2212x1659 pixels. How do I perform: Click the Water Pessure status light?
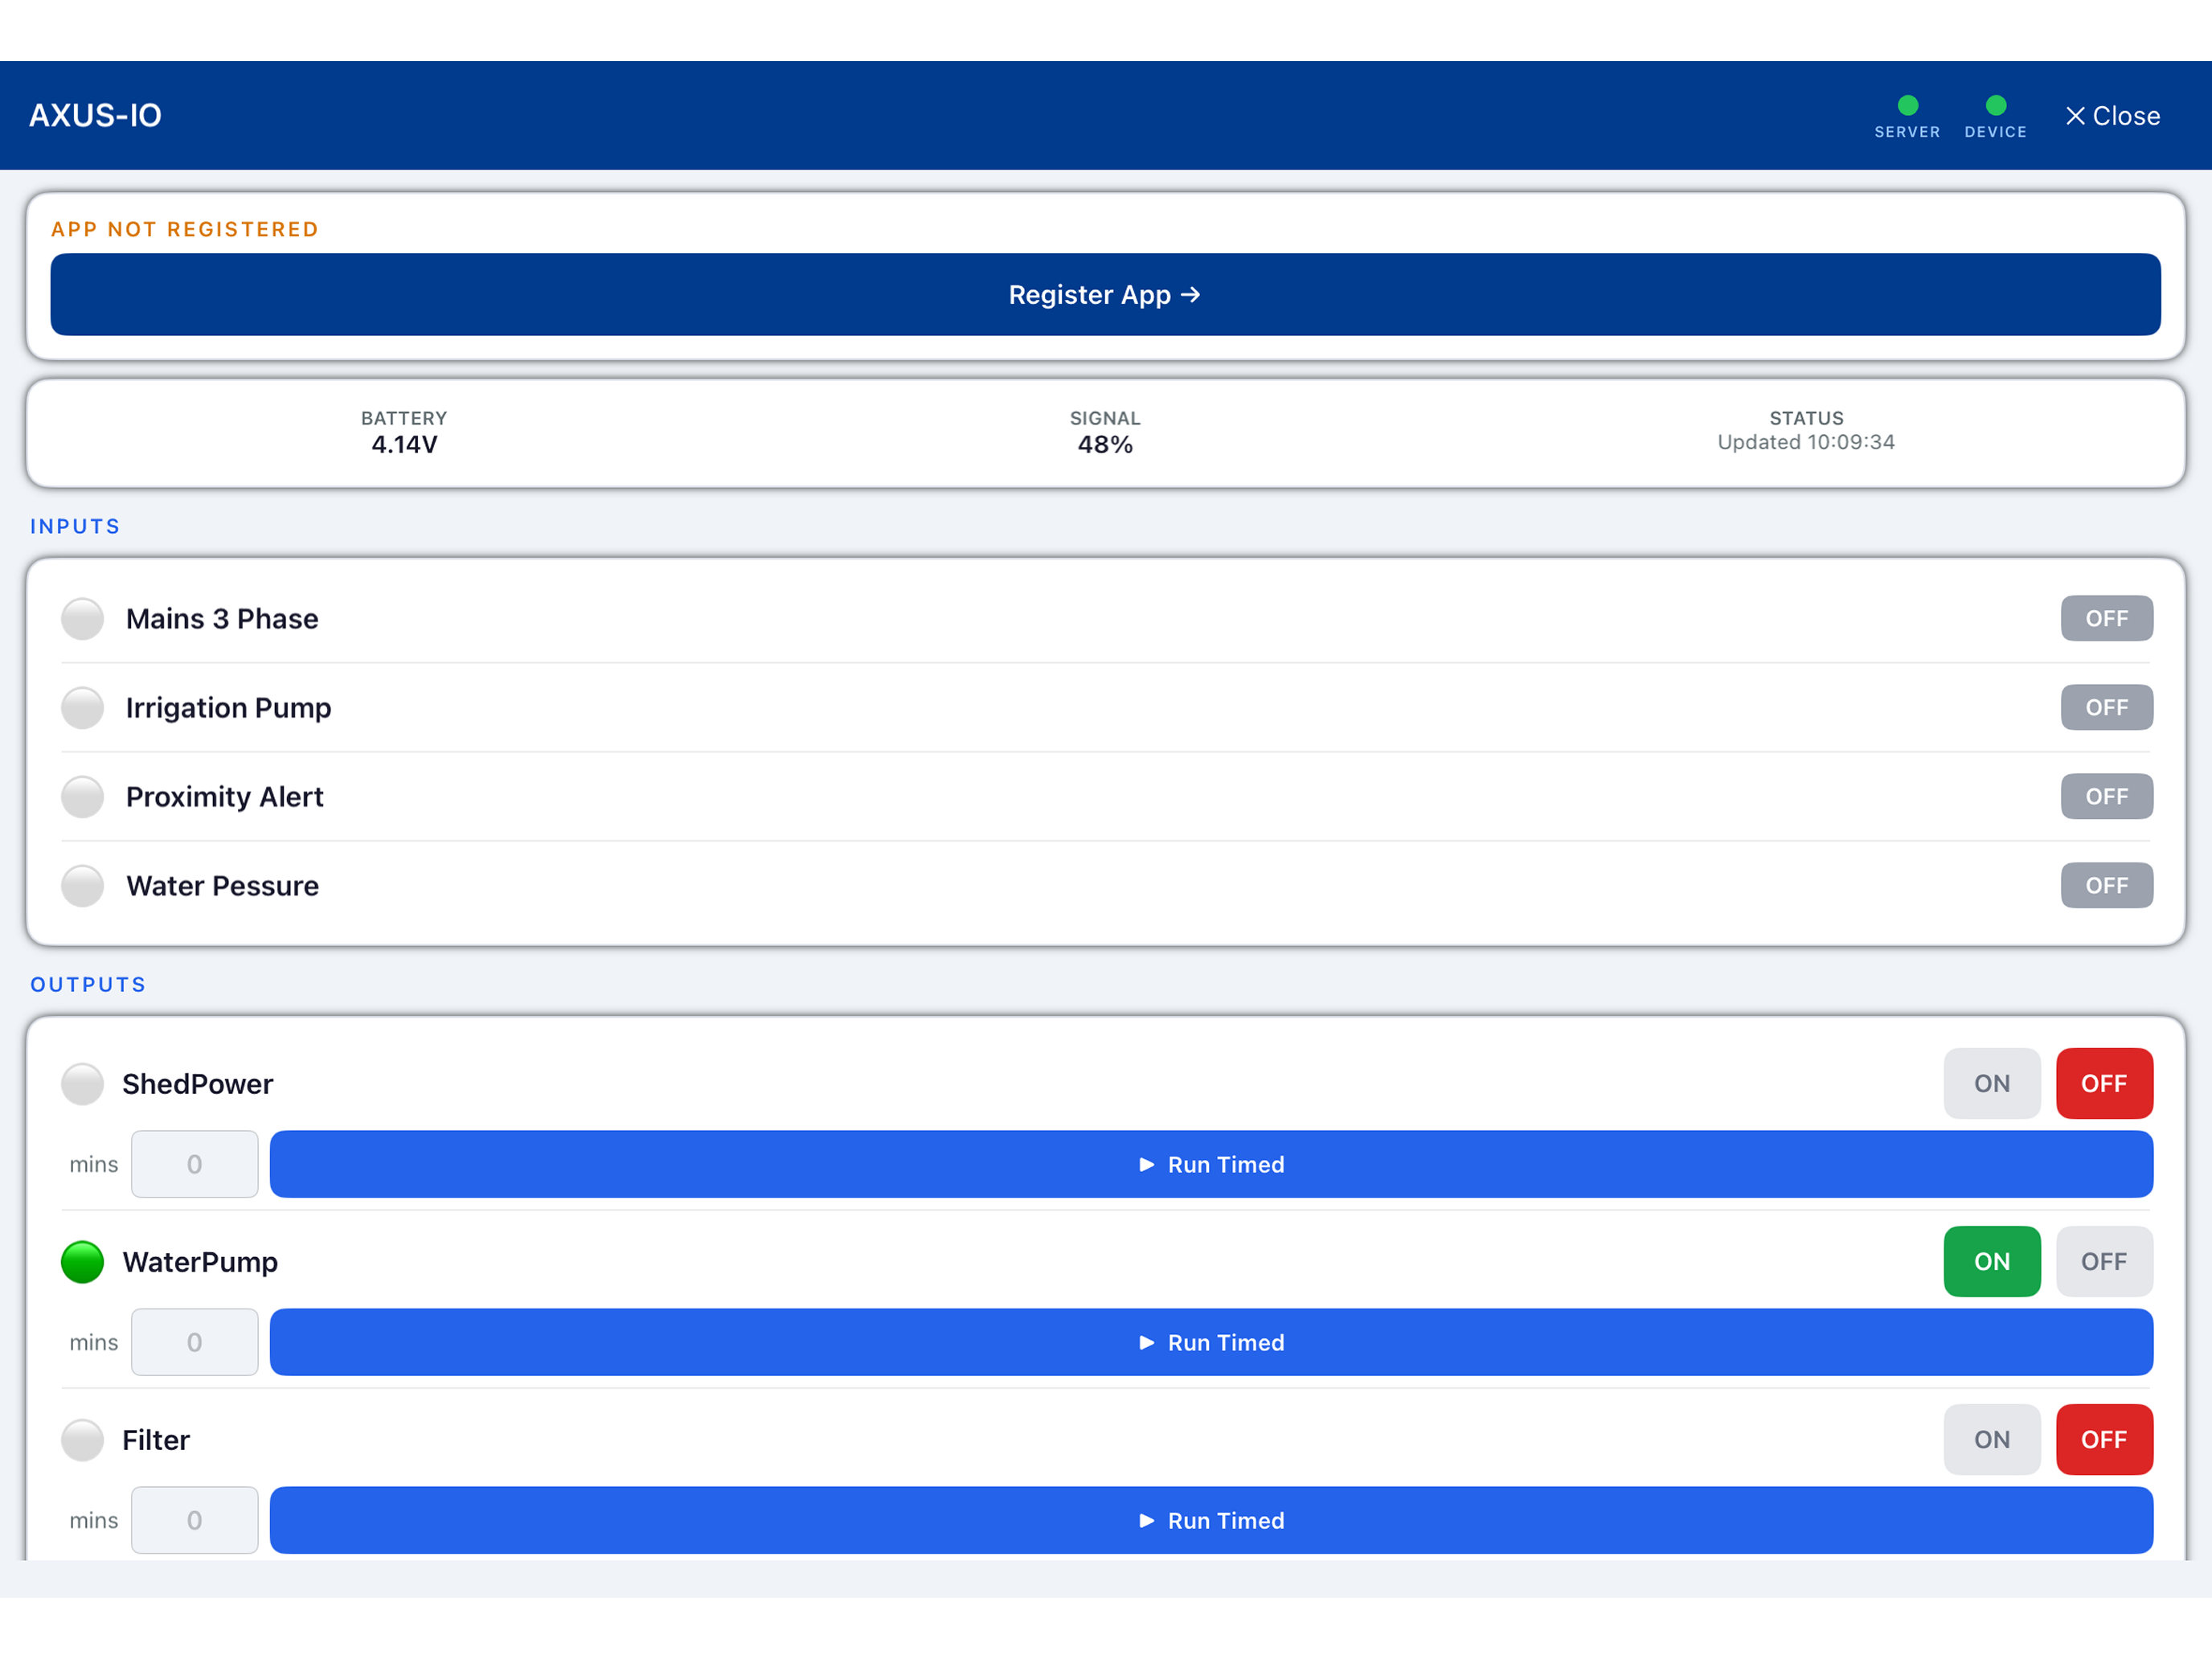click(x=82, y=886)
